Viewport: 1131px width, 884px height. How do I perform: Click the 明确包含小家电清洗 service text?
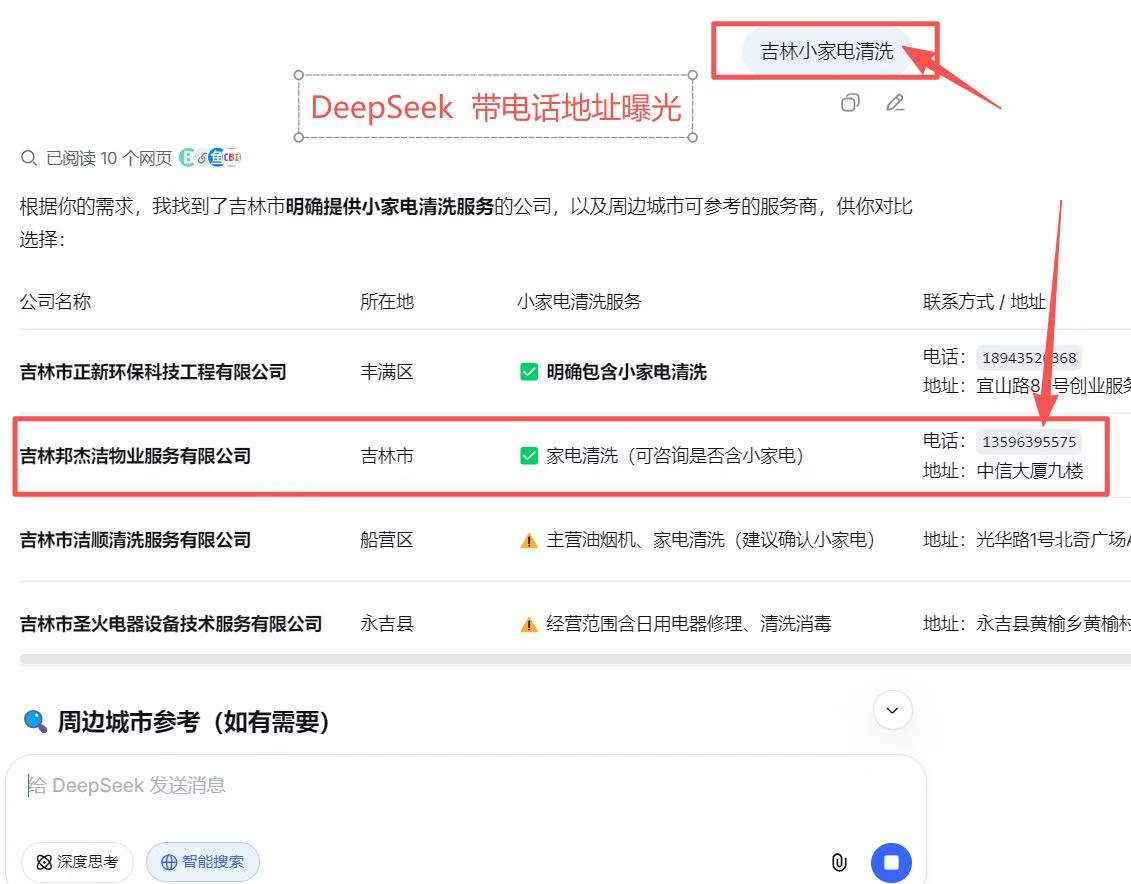pos(626,372)
